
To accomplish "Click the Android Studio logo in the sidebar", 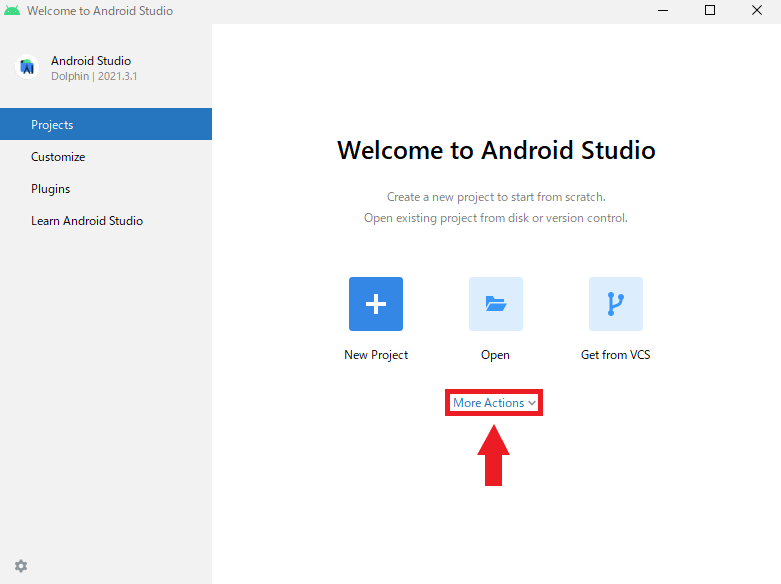I will (27, 67).
